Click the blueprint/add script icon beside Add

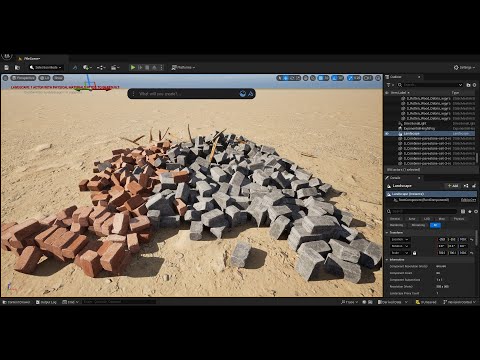[466, 186]
